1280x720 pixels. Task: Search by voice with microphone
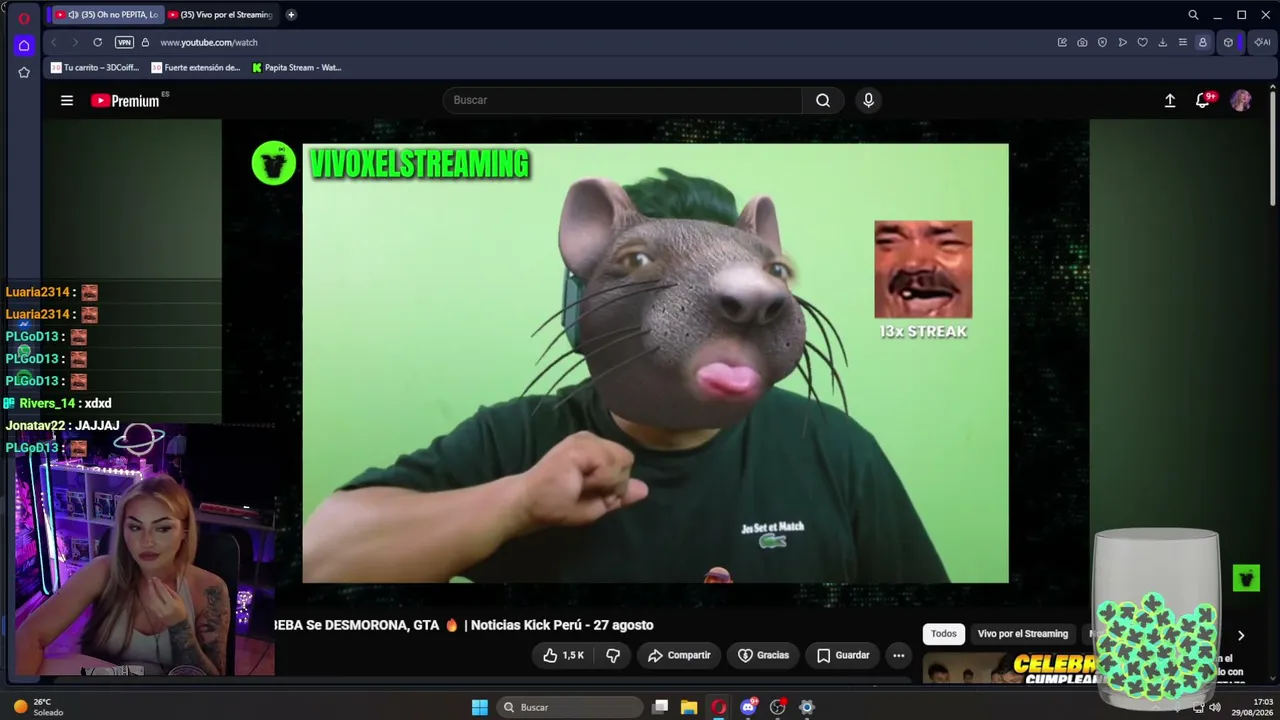click(x=868, y=100)
